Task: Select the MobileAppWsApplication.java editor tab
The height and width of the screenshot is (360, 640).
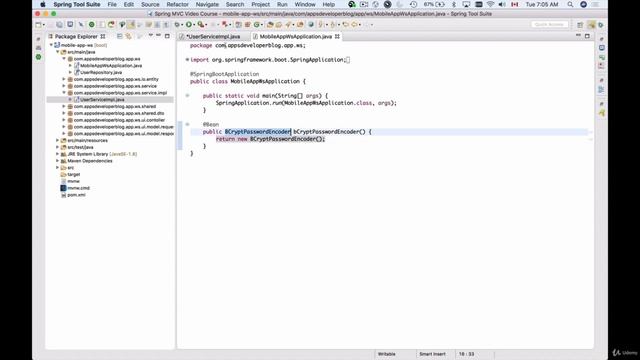Action: 296,37
